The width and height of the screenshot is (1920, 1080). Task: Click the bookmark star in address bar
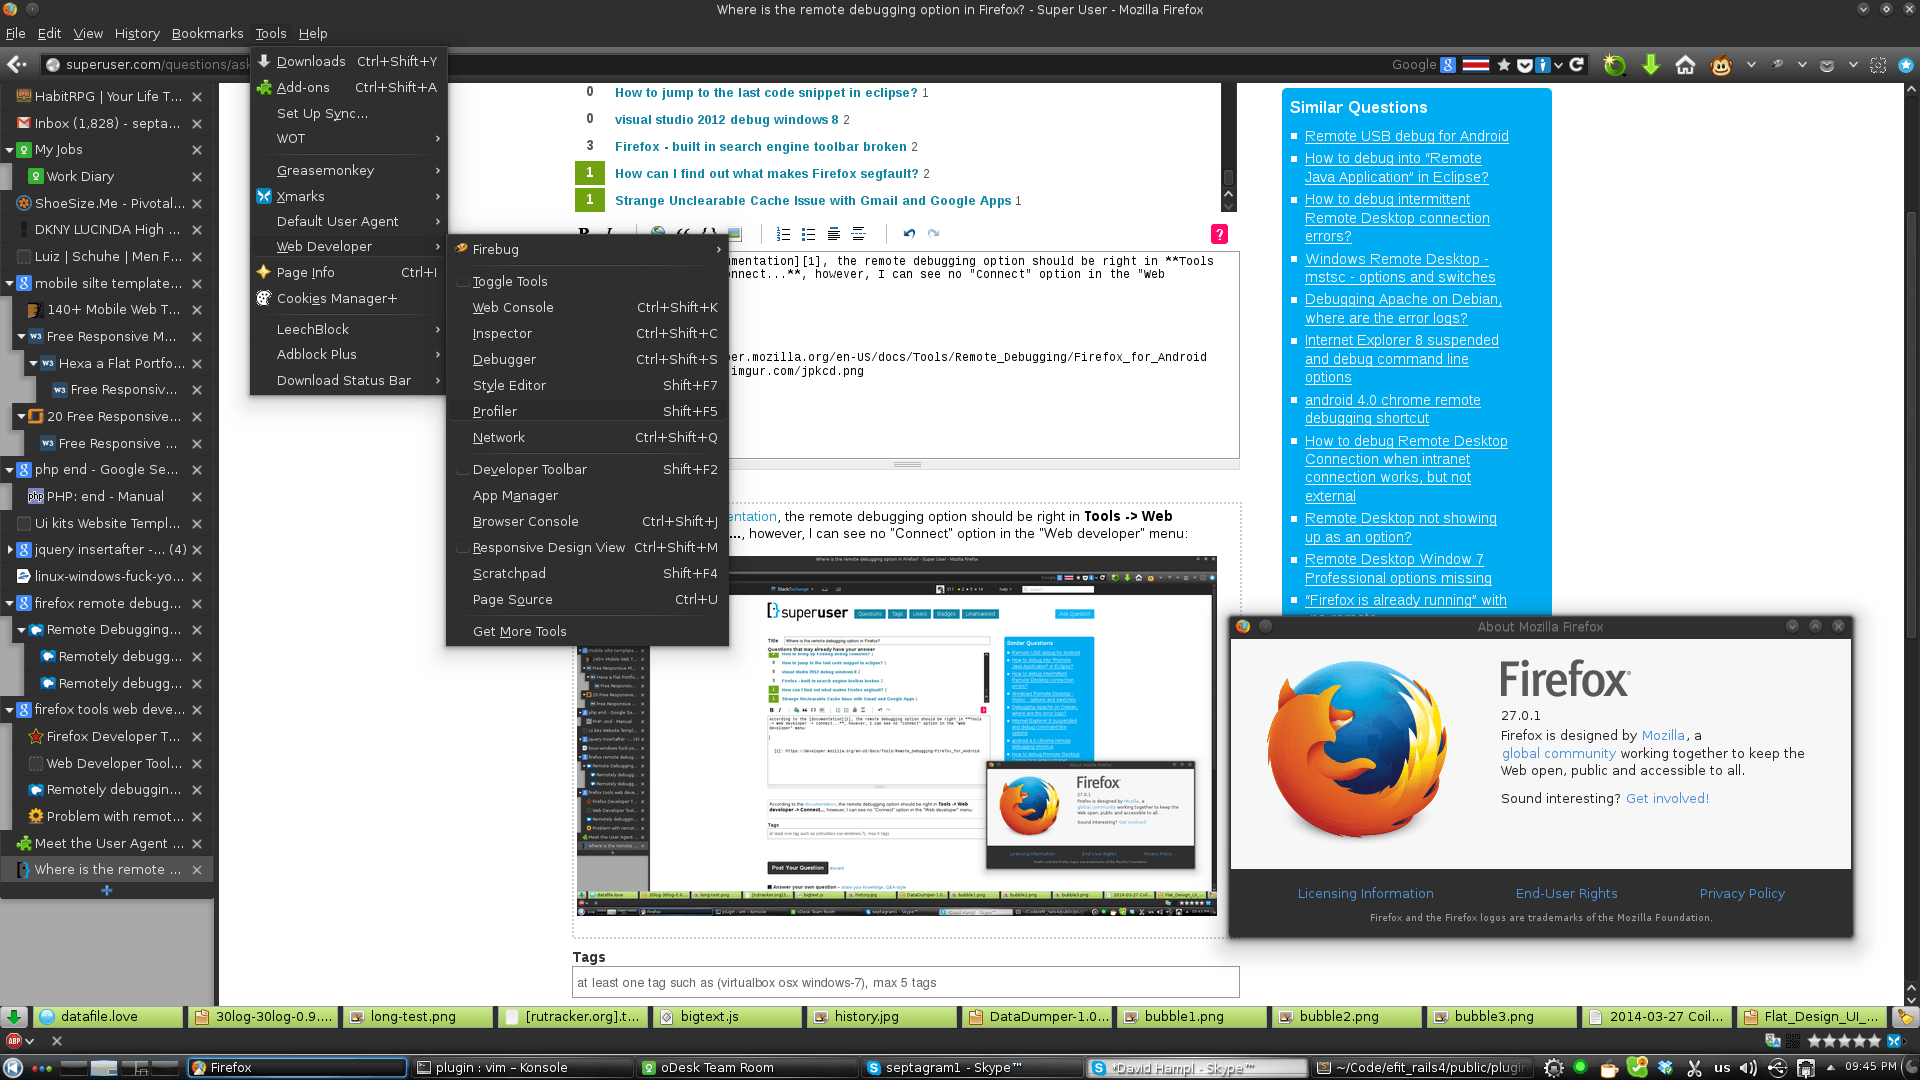click(x=1504, y=65)
